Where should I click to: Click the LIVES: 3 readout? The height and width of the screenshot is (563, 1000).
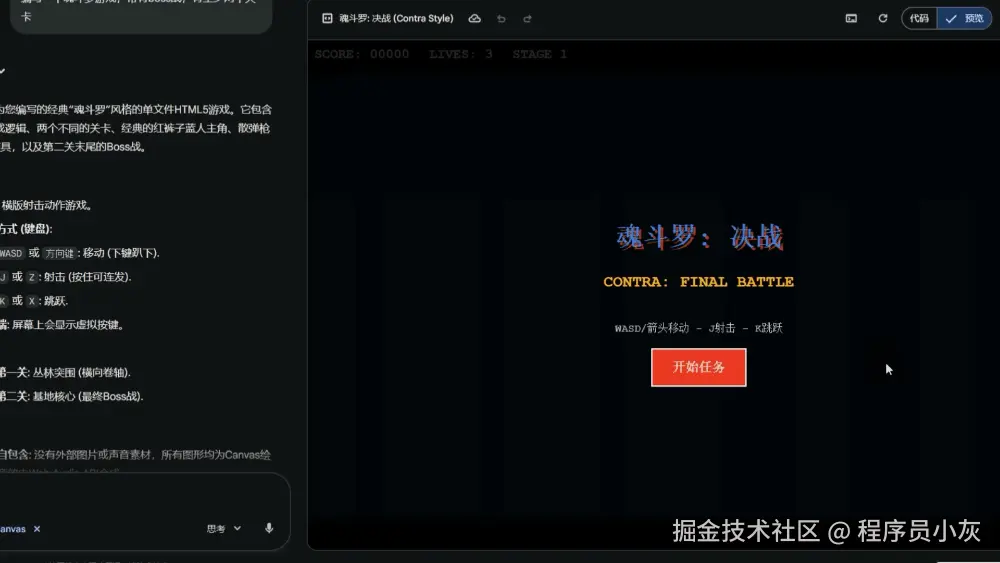[x=460, y=54]
